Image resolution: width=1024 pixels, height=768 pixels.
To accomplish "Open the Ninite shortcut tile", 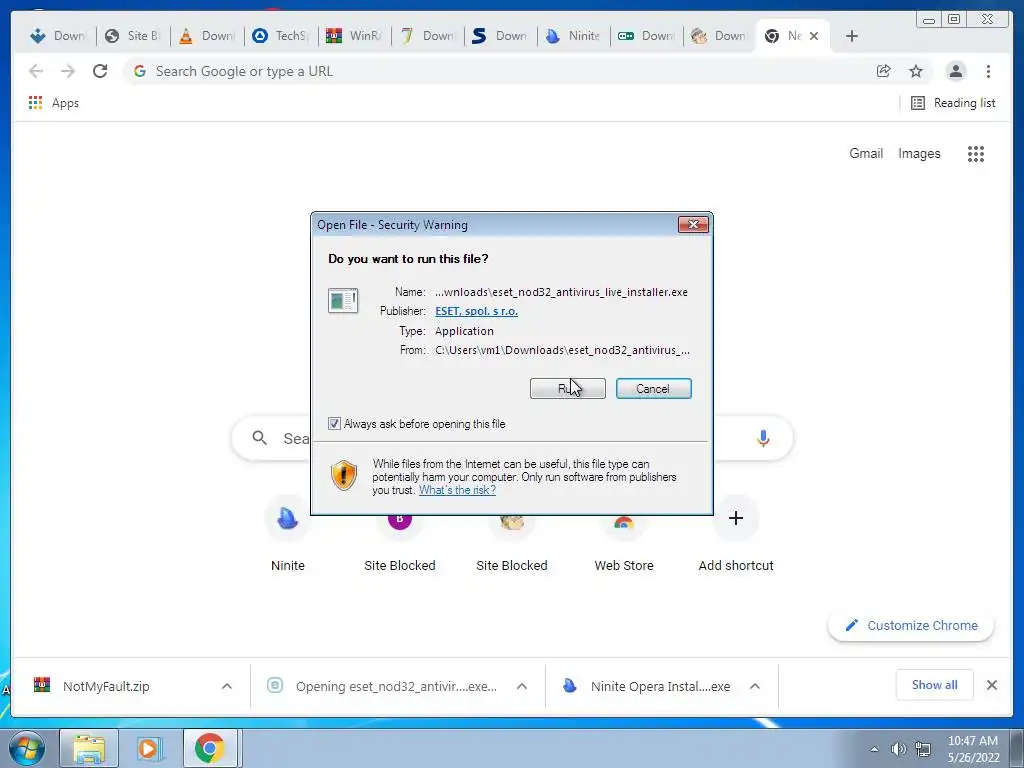I will point(287,536).
